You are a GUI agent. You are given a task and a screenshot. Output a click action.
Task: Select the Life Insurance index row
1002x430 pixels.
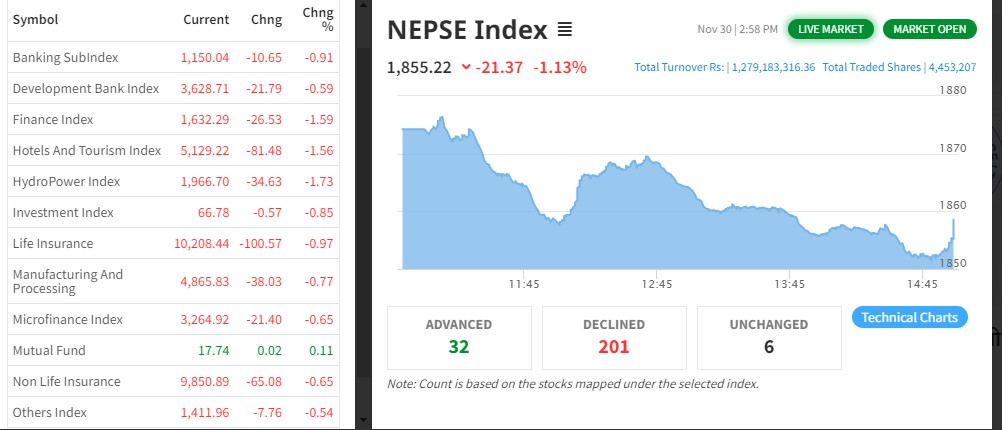(53, 244)
